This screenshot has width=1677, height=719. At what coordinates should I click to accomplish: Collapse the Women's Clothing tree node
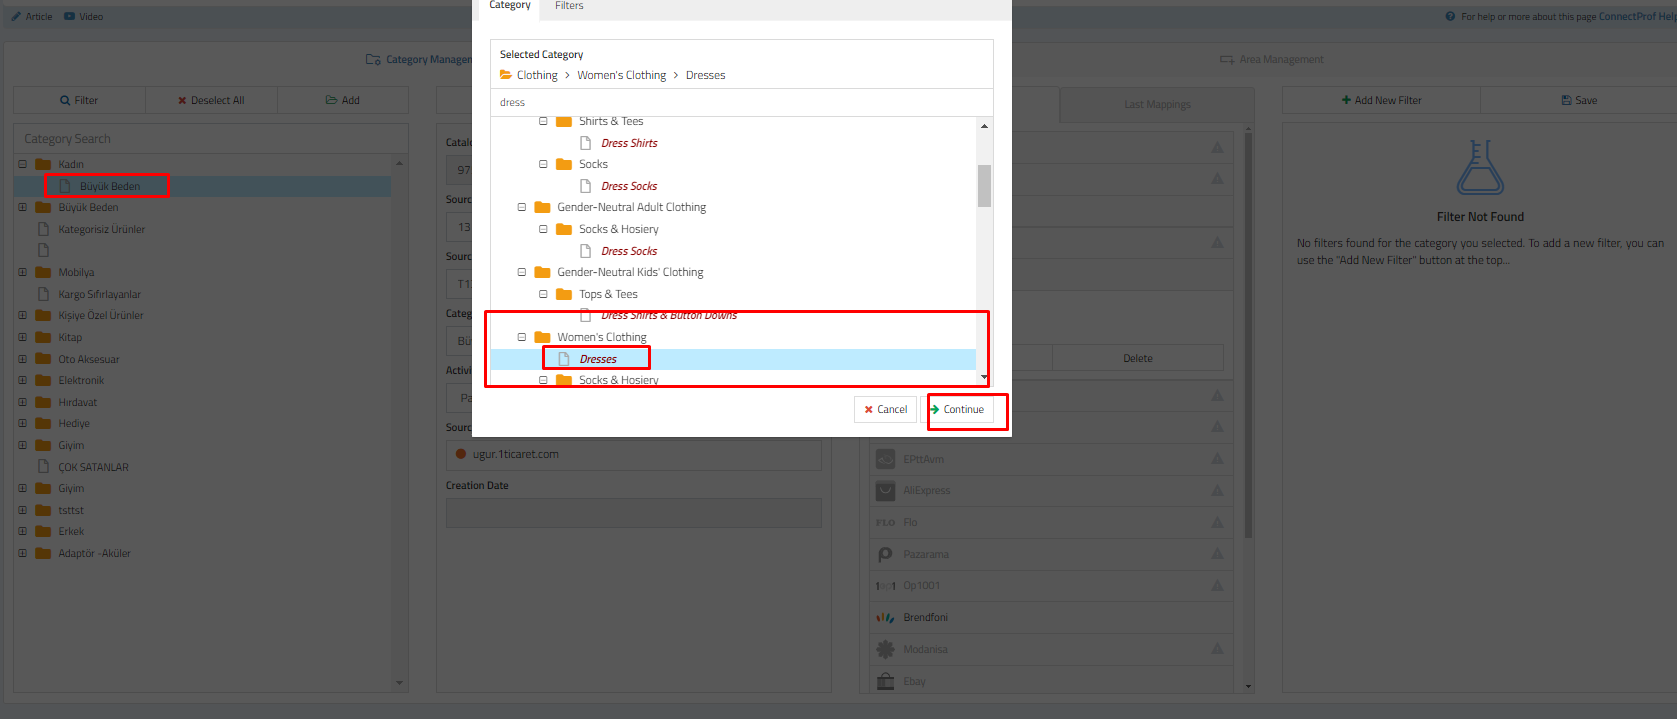522,337
